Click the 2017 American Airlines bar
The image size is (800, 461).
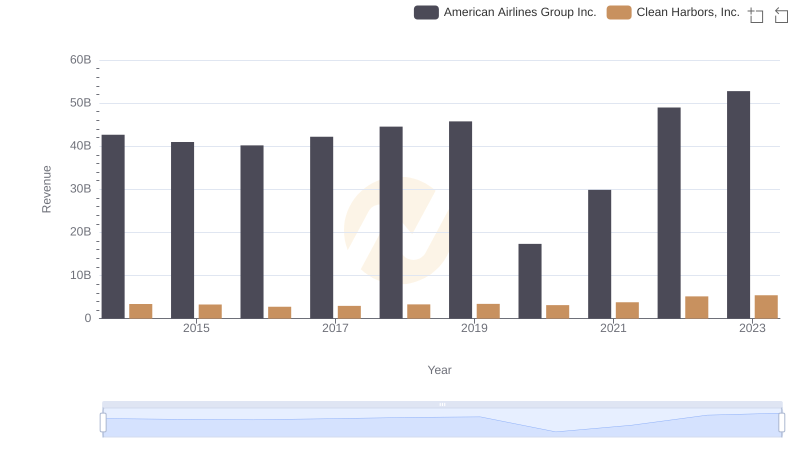tap(321, 227)
